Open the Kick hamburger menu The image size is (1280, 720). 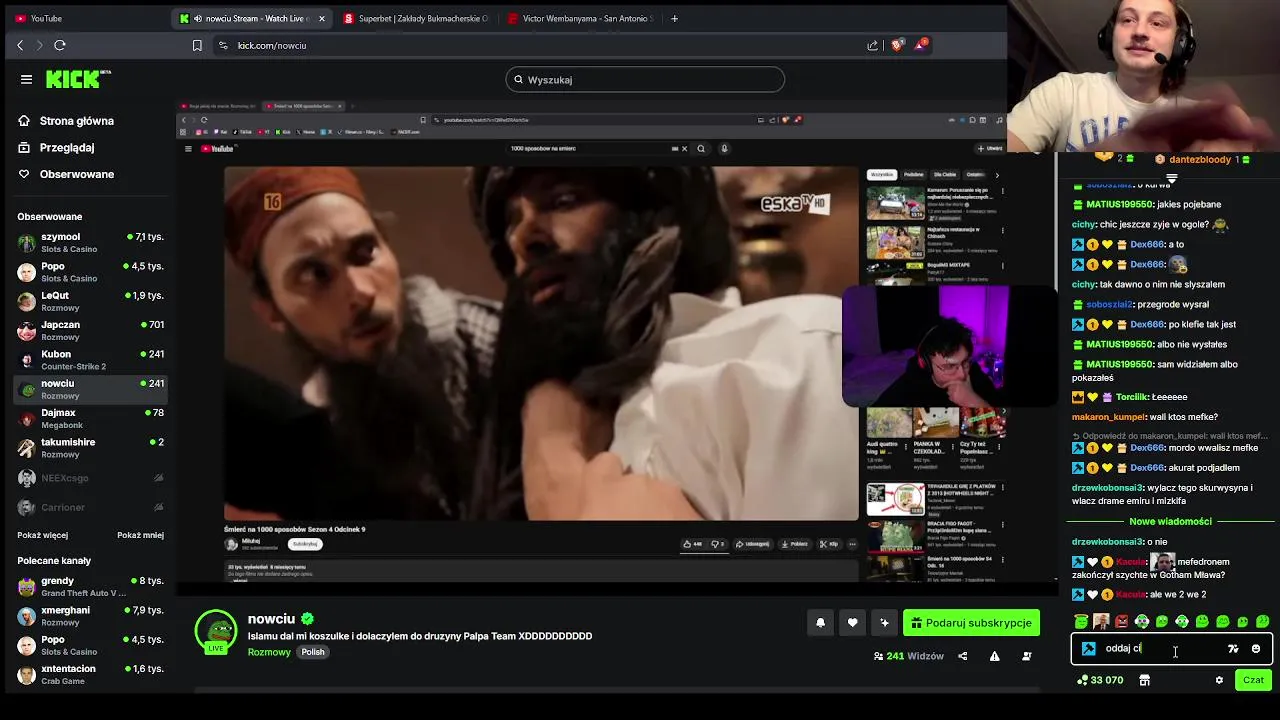tap(26, 79)
